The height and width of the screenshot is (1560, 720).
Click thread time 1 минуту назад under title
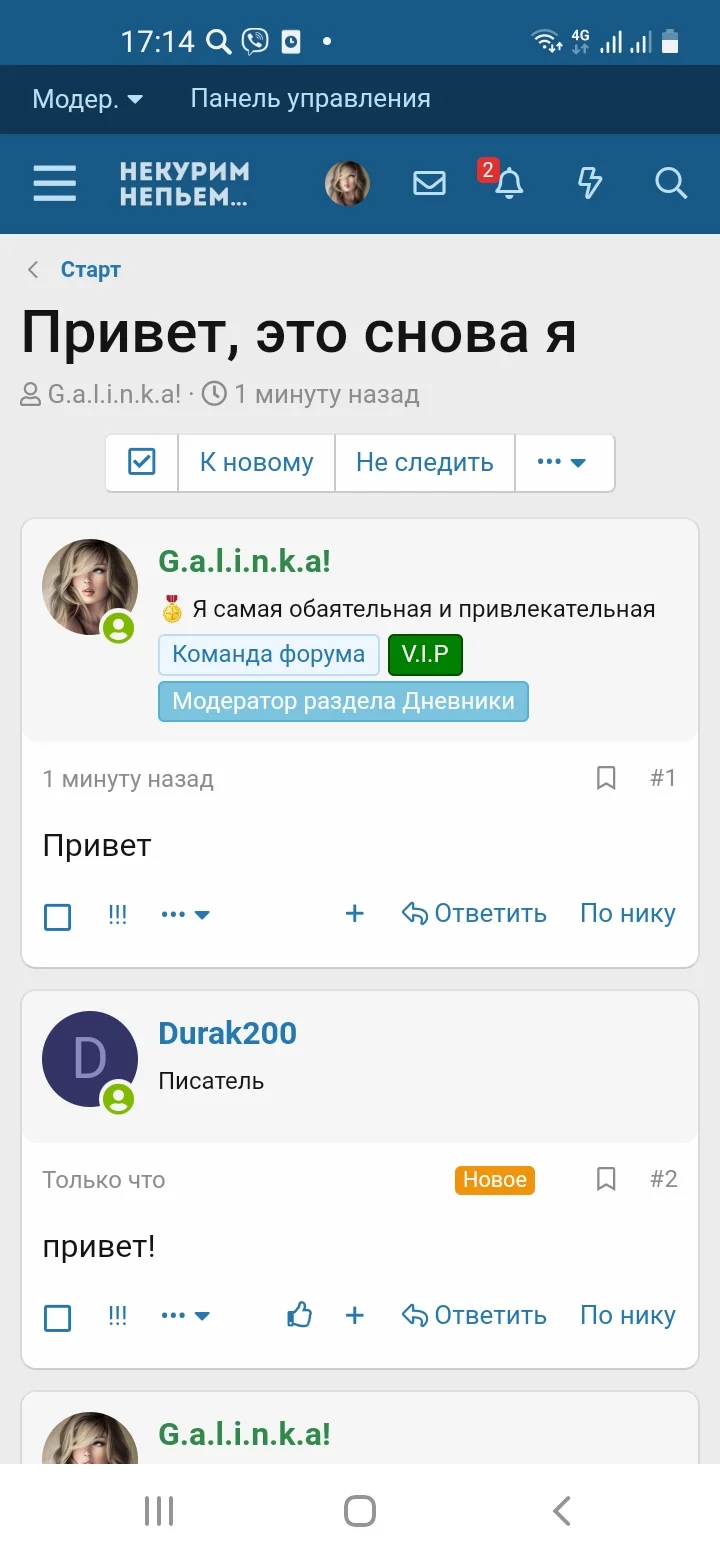click(x=327, y=394)
